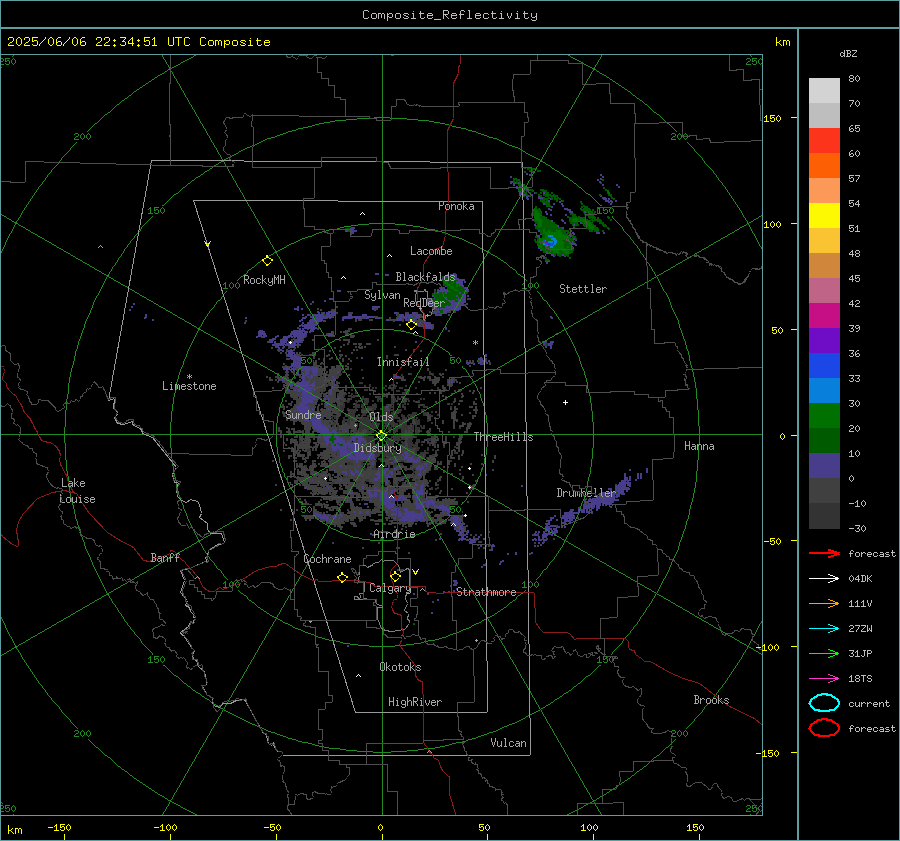Click the 0 dBZ purple swatch
The height and width of the screenshot is (841, 900).
point(824,466)
